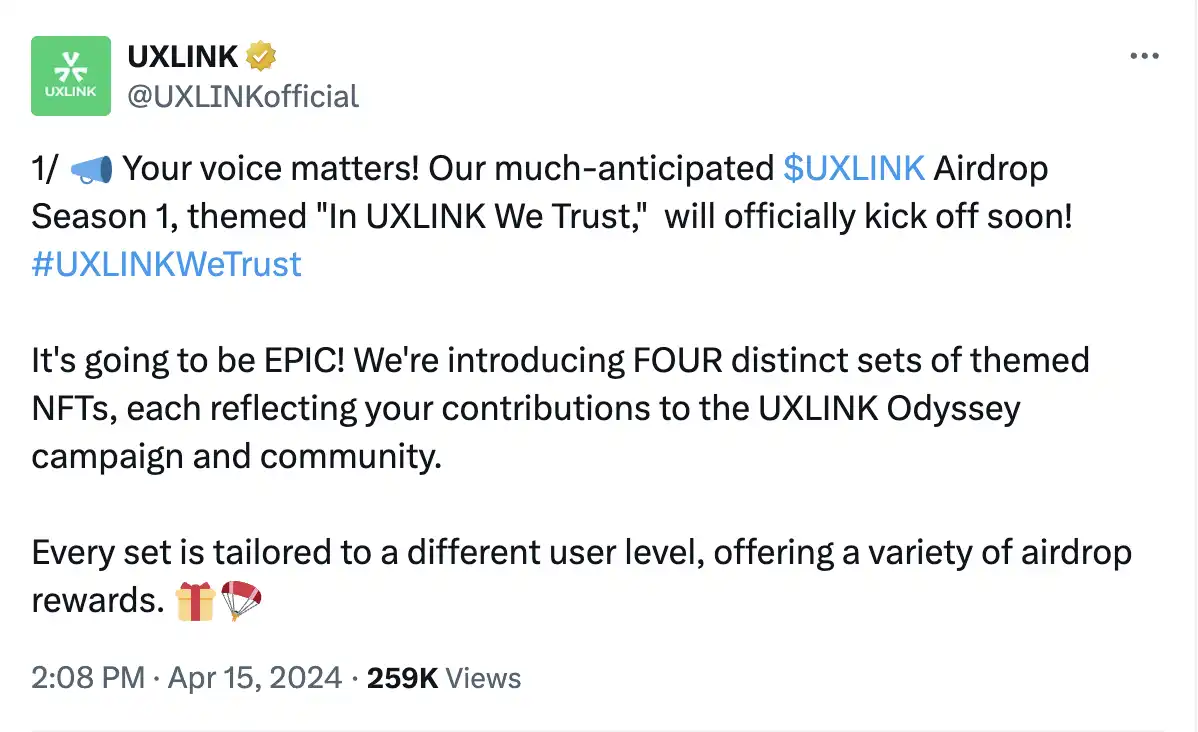Click the parachute emoji after rewards
Image resolution: width=1198 pixels, height=732 pixels.
[241, 601]
